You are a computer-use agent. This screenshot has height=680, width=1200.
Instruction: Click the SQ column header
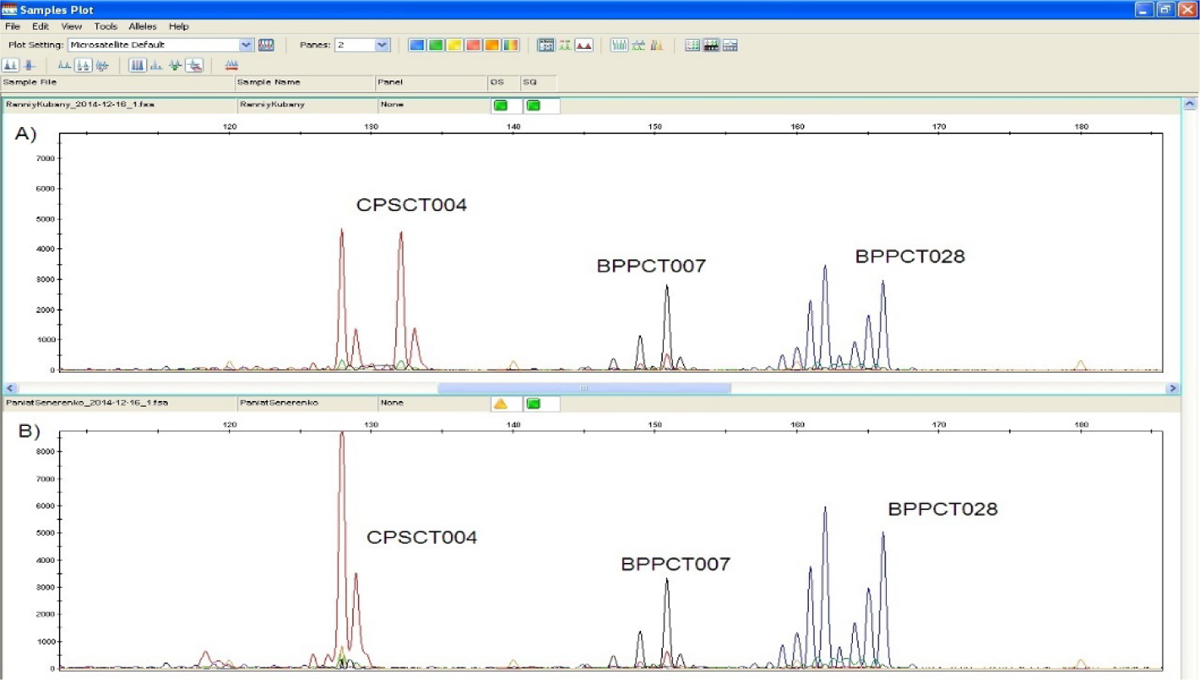[537, 82]
